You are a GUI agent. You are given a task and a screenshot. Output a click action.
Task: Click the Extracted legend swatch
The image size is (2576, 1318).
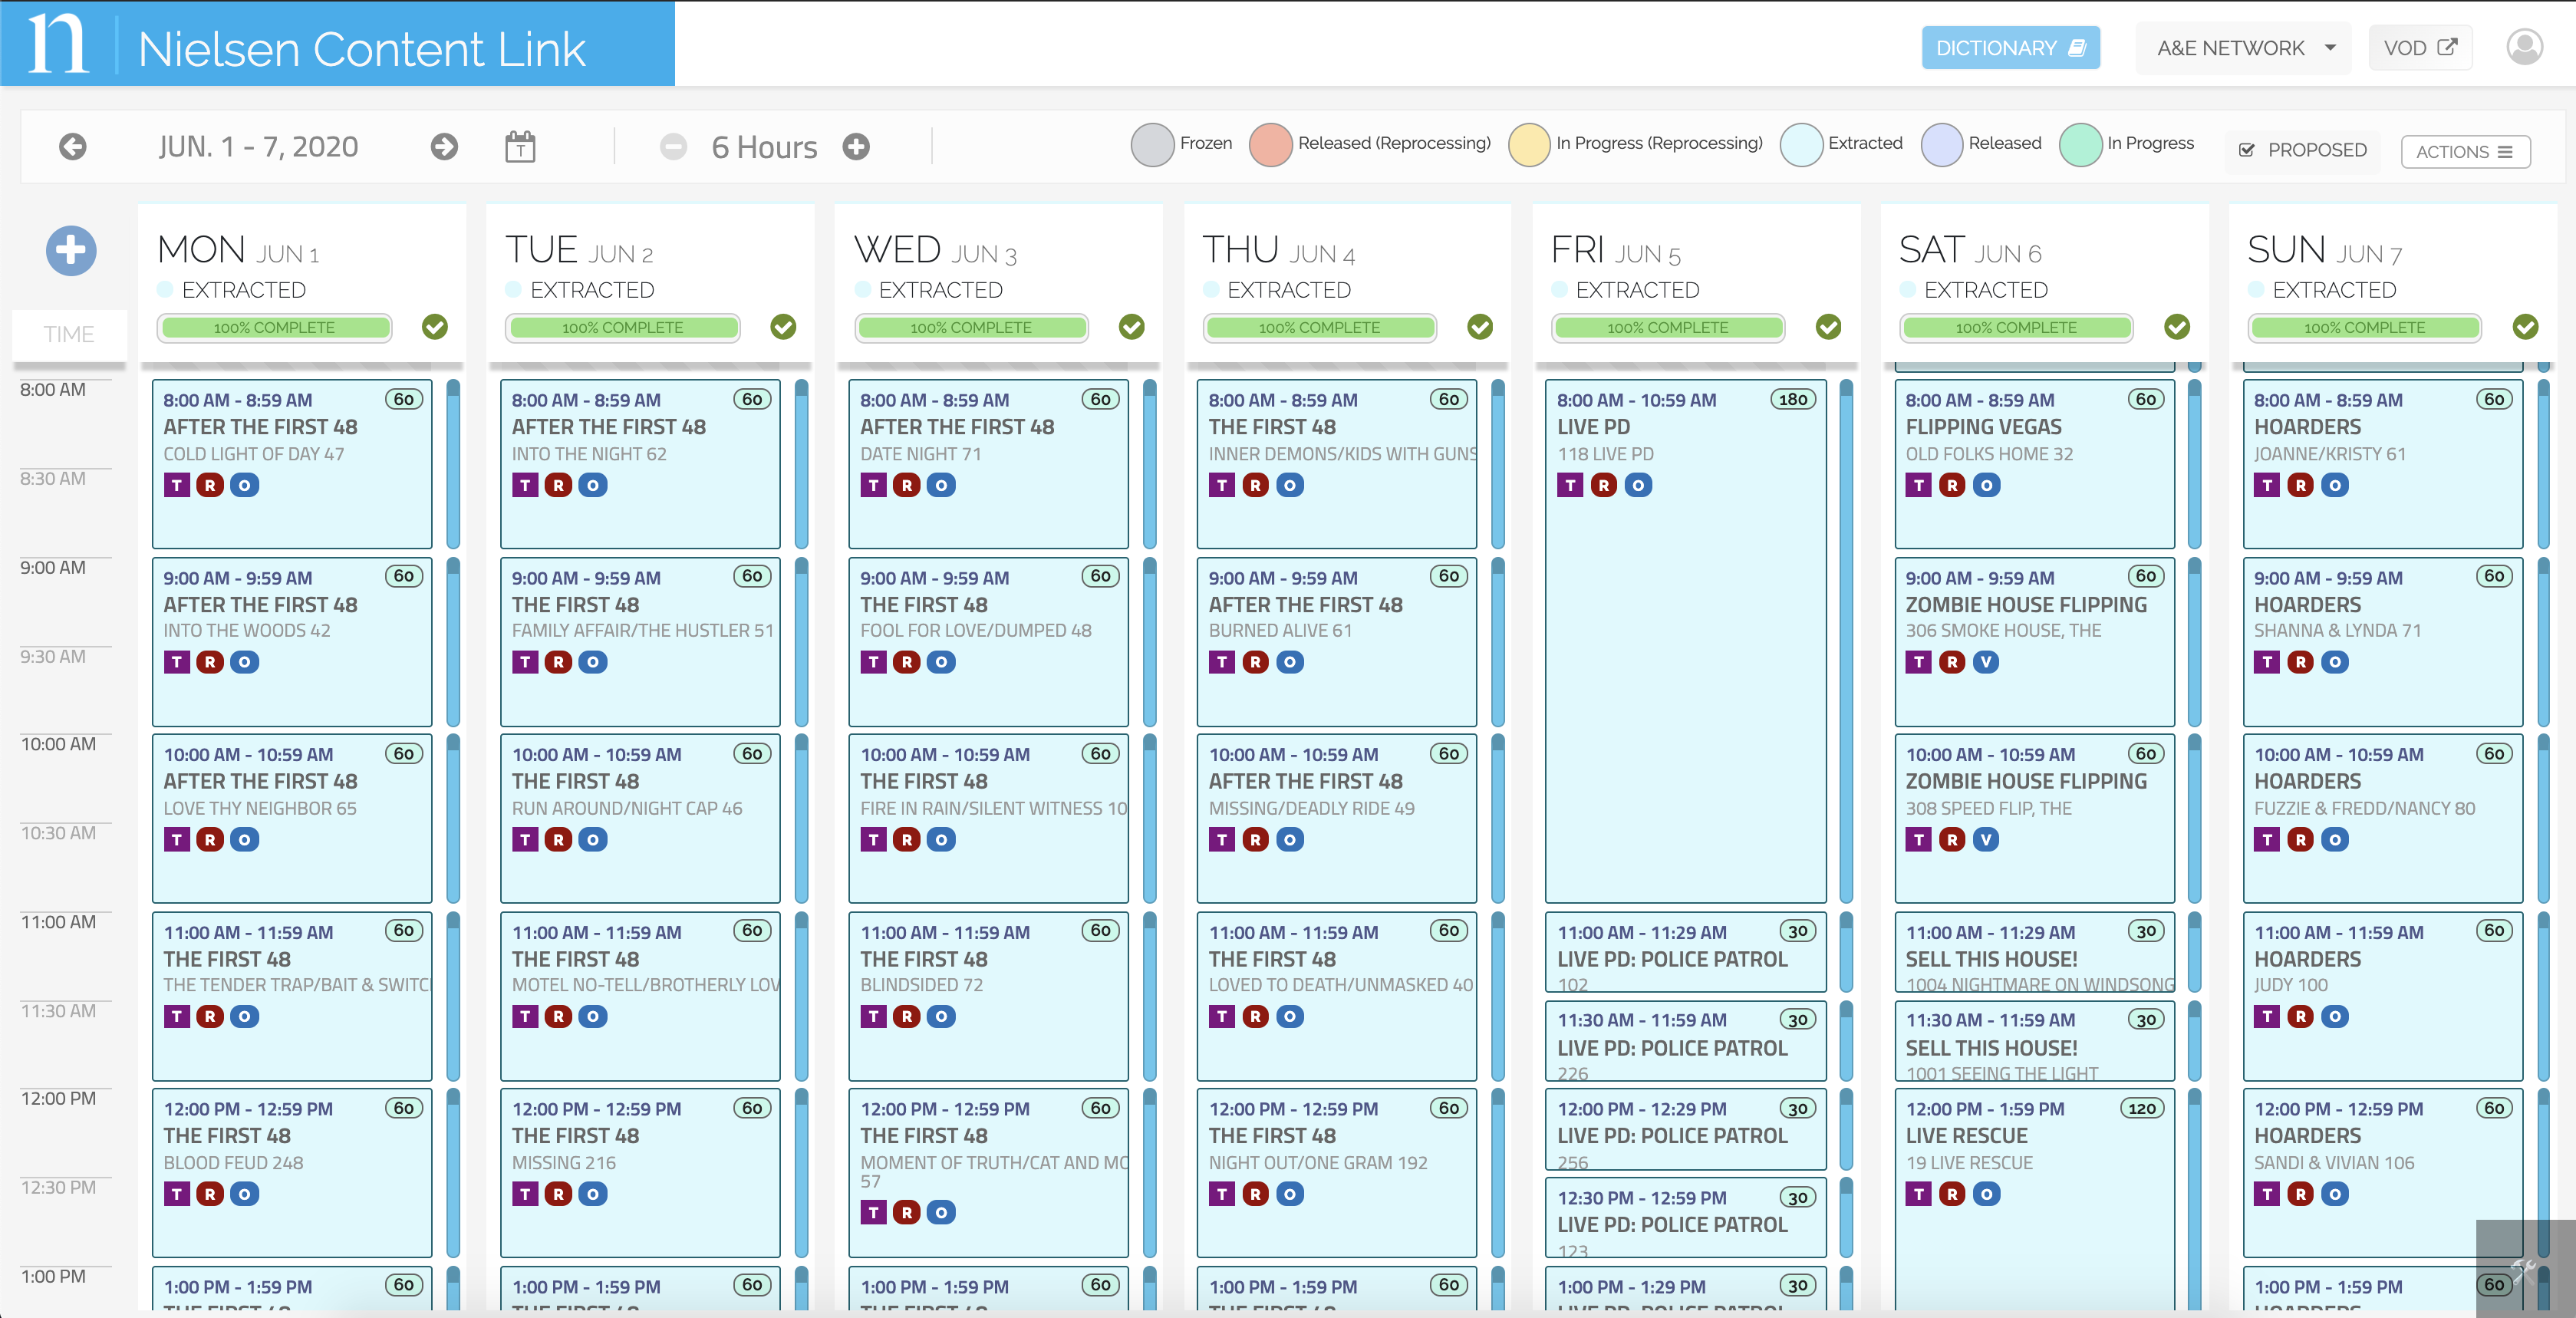[1801, 145]
